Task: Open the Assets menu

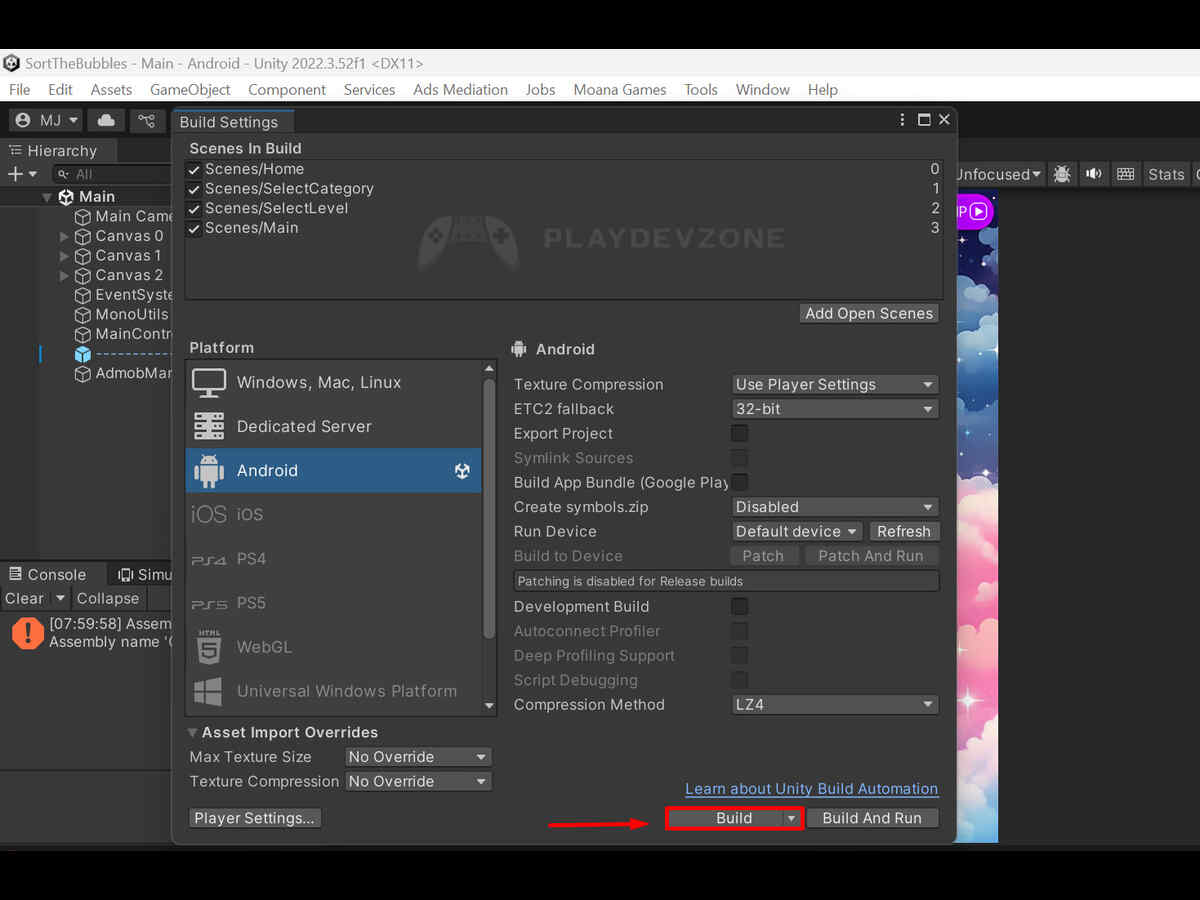Action: click(x=111, y=90)
